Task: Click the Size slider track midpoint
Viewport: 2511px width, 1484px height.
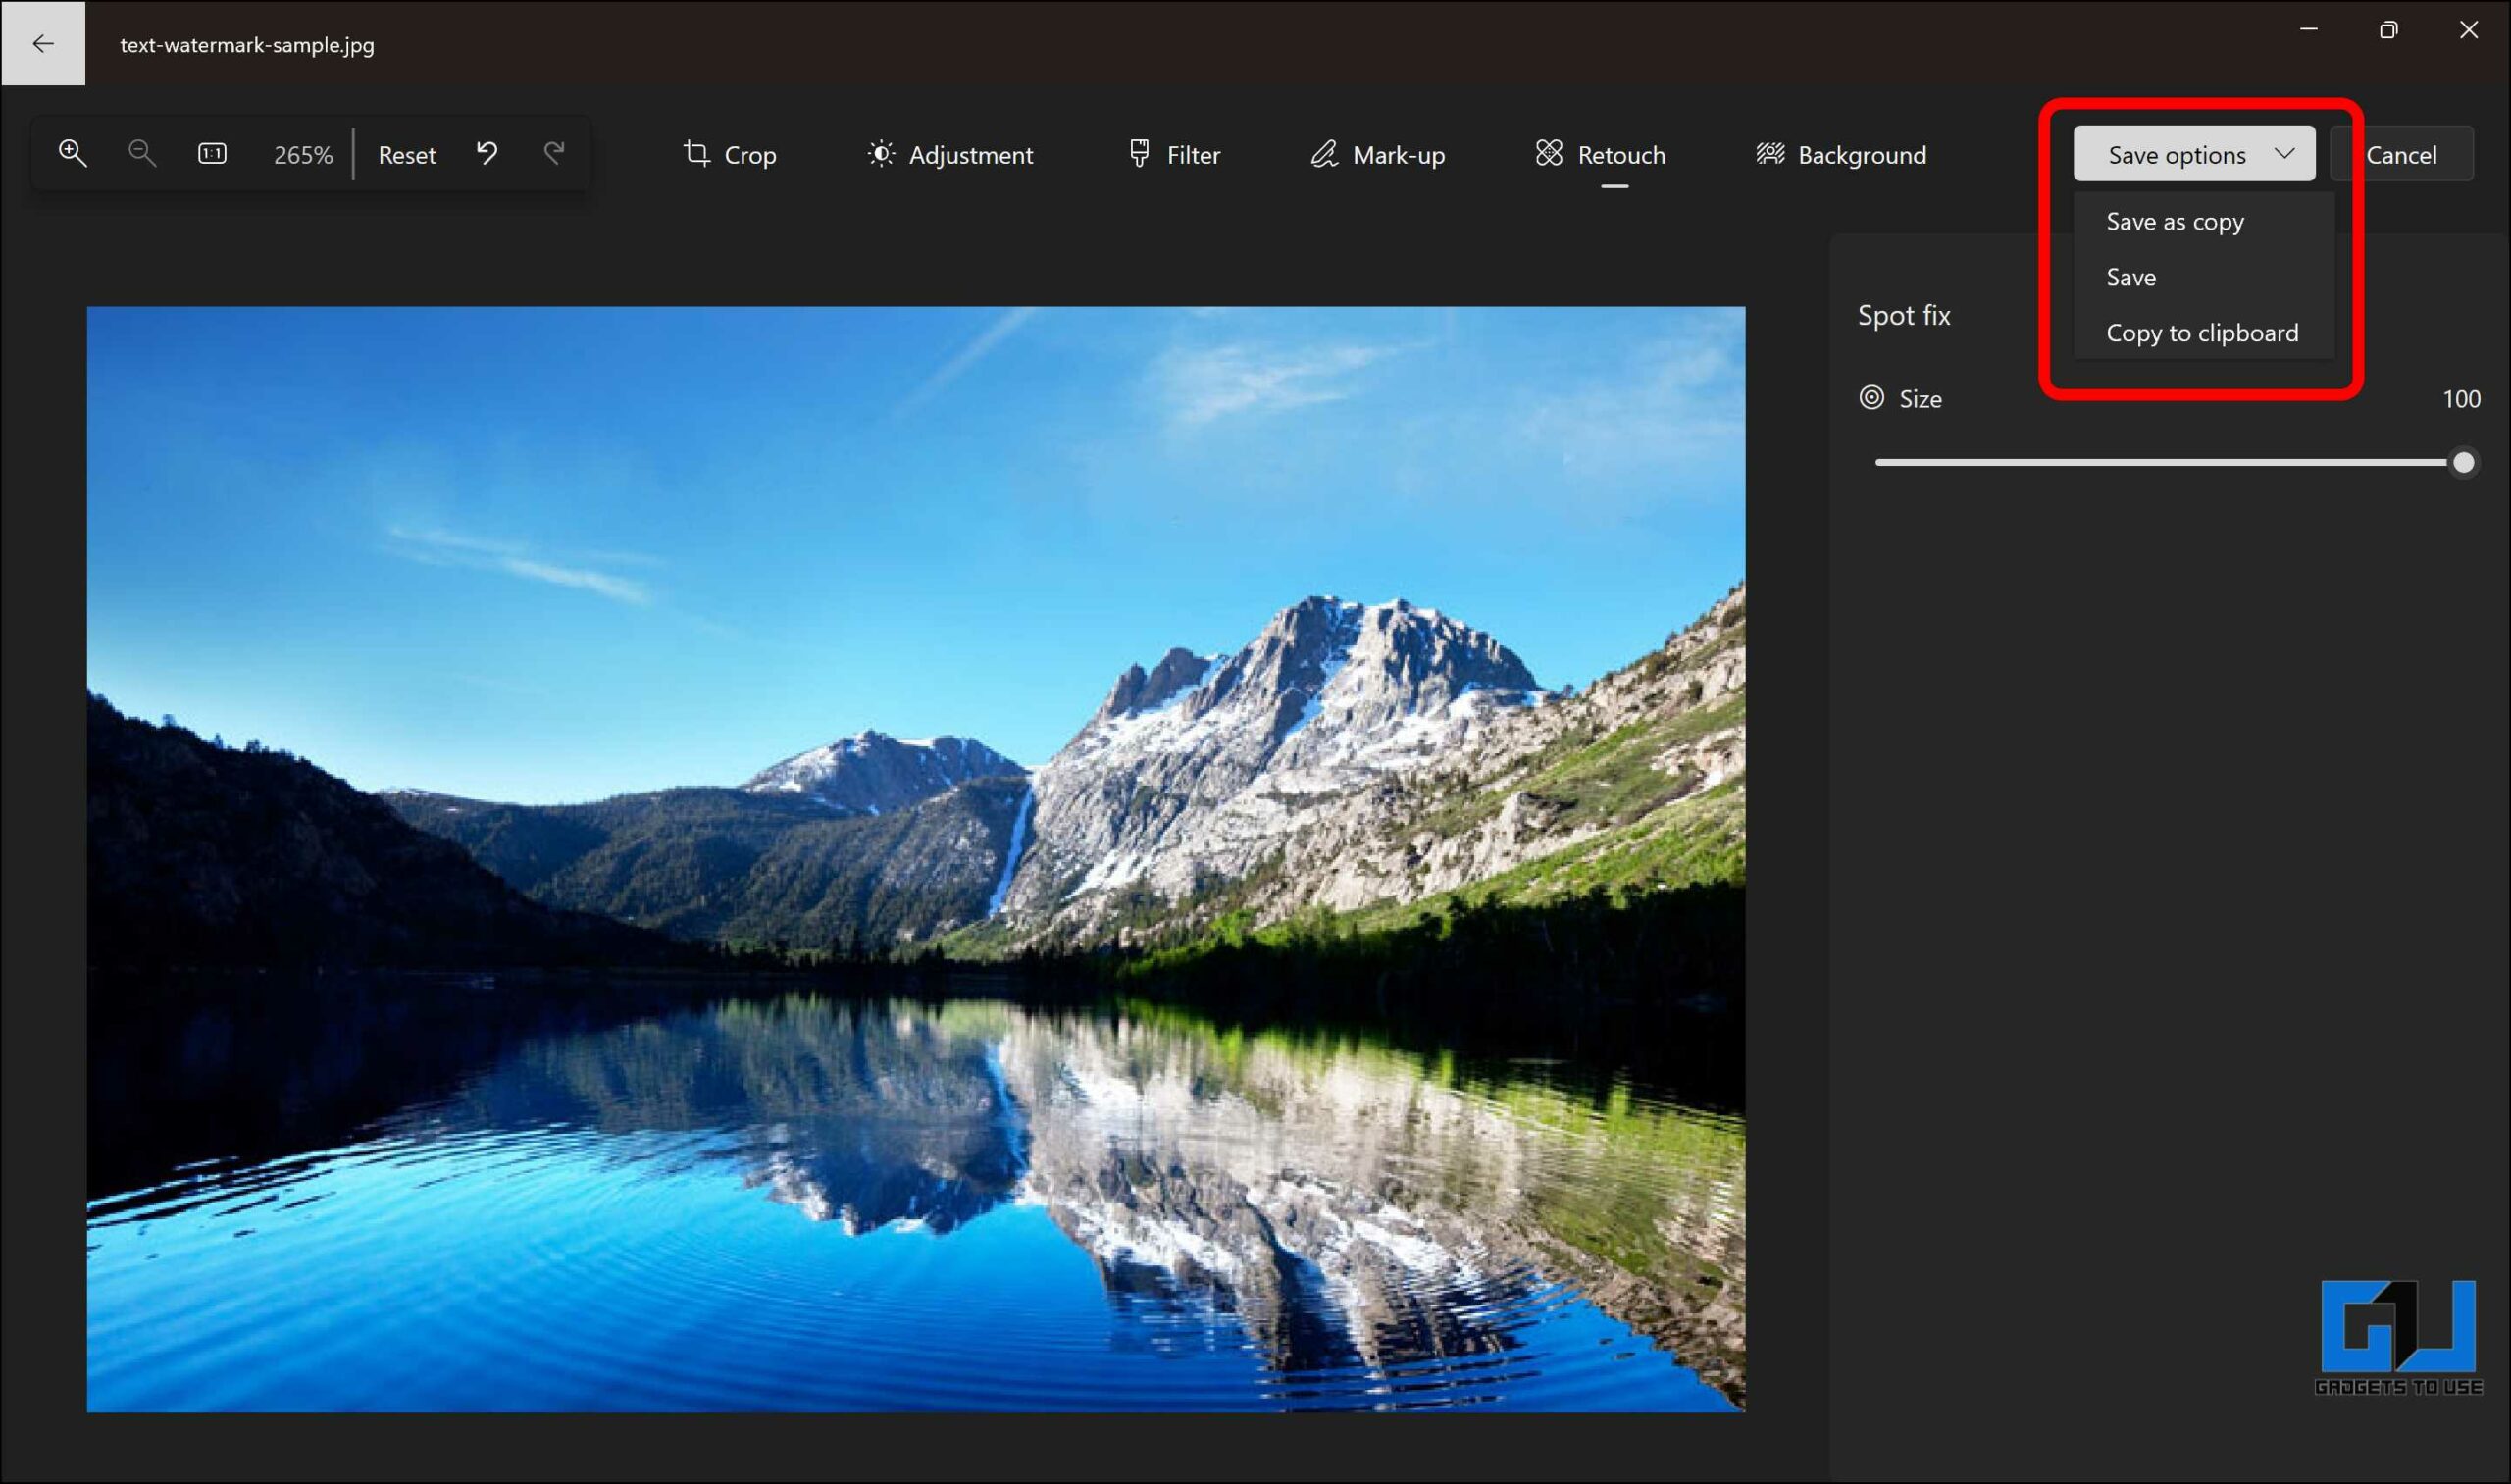Action: pyautogui.click(x=2169, y=463)
